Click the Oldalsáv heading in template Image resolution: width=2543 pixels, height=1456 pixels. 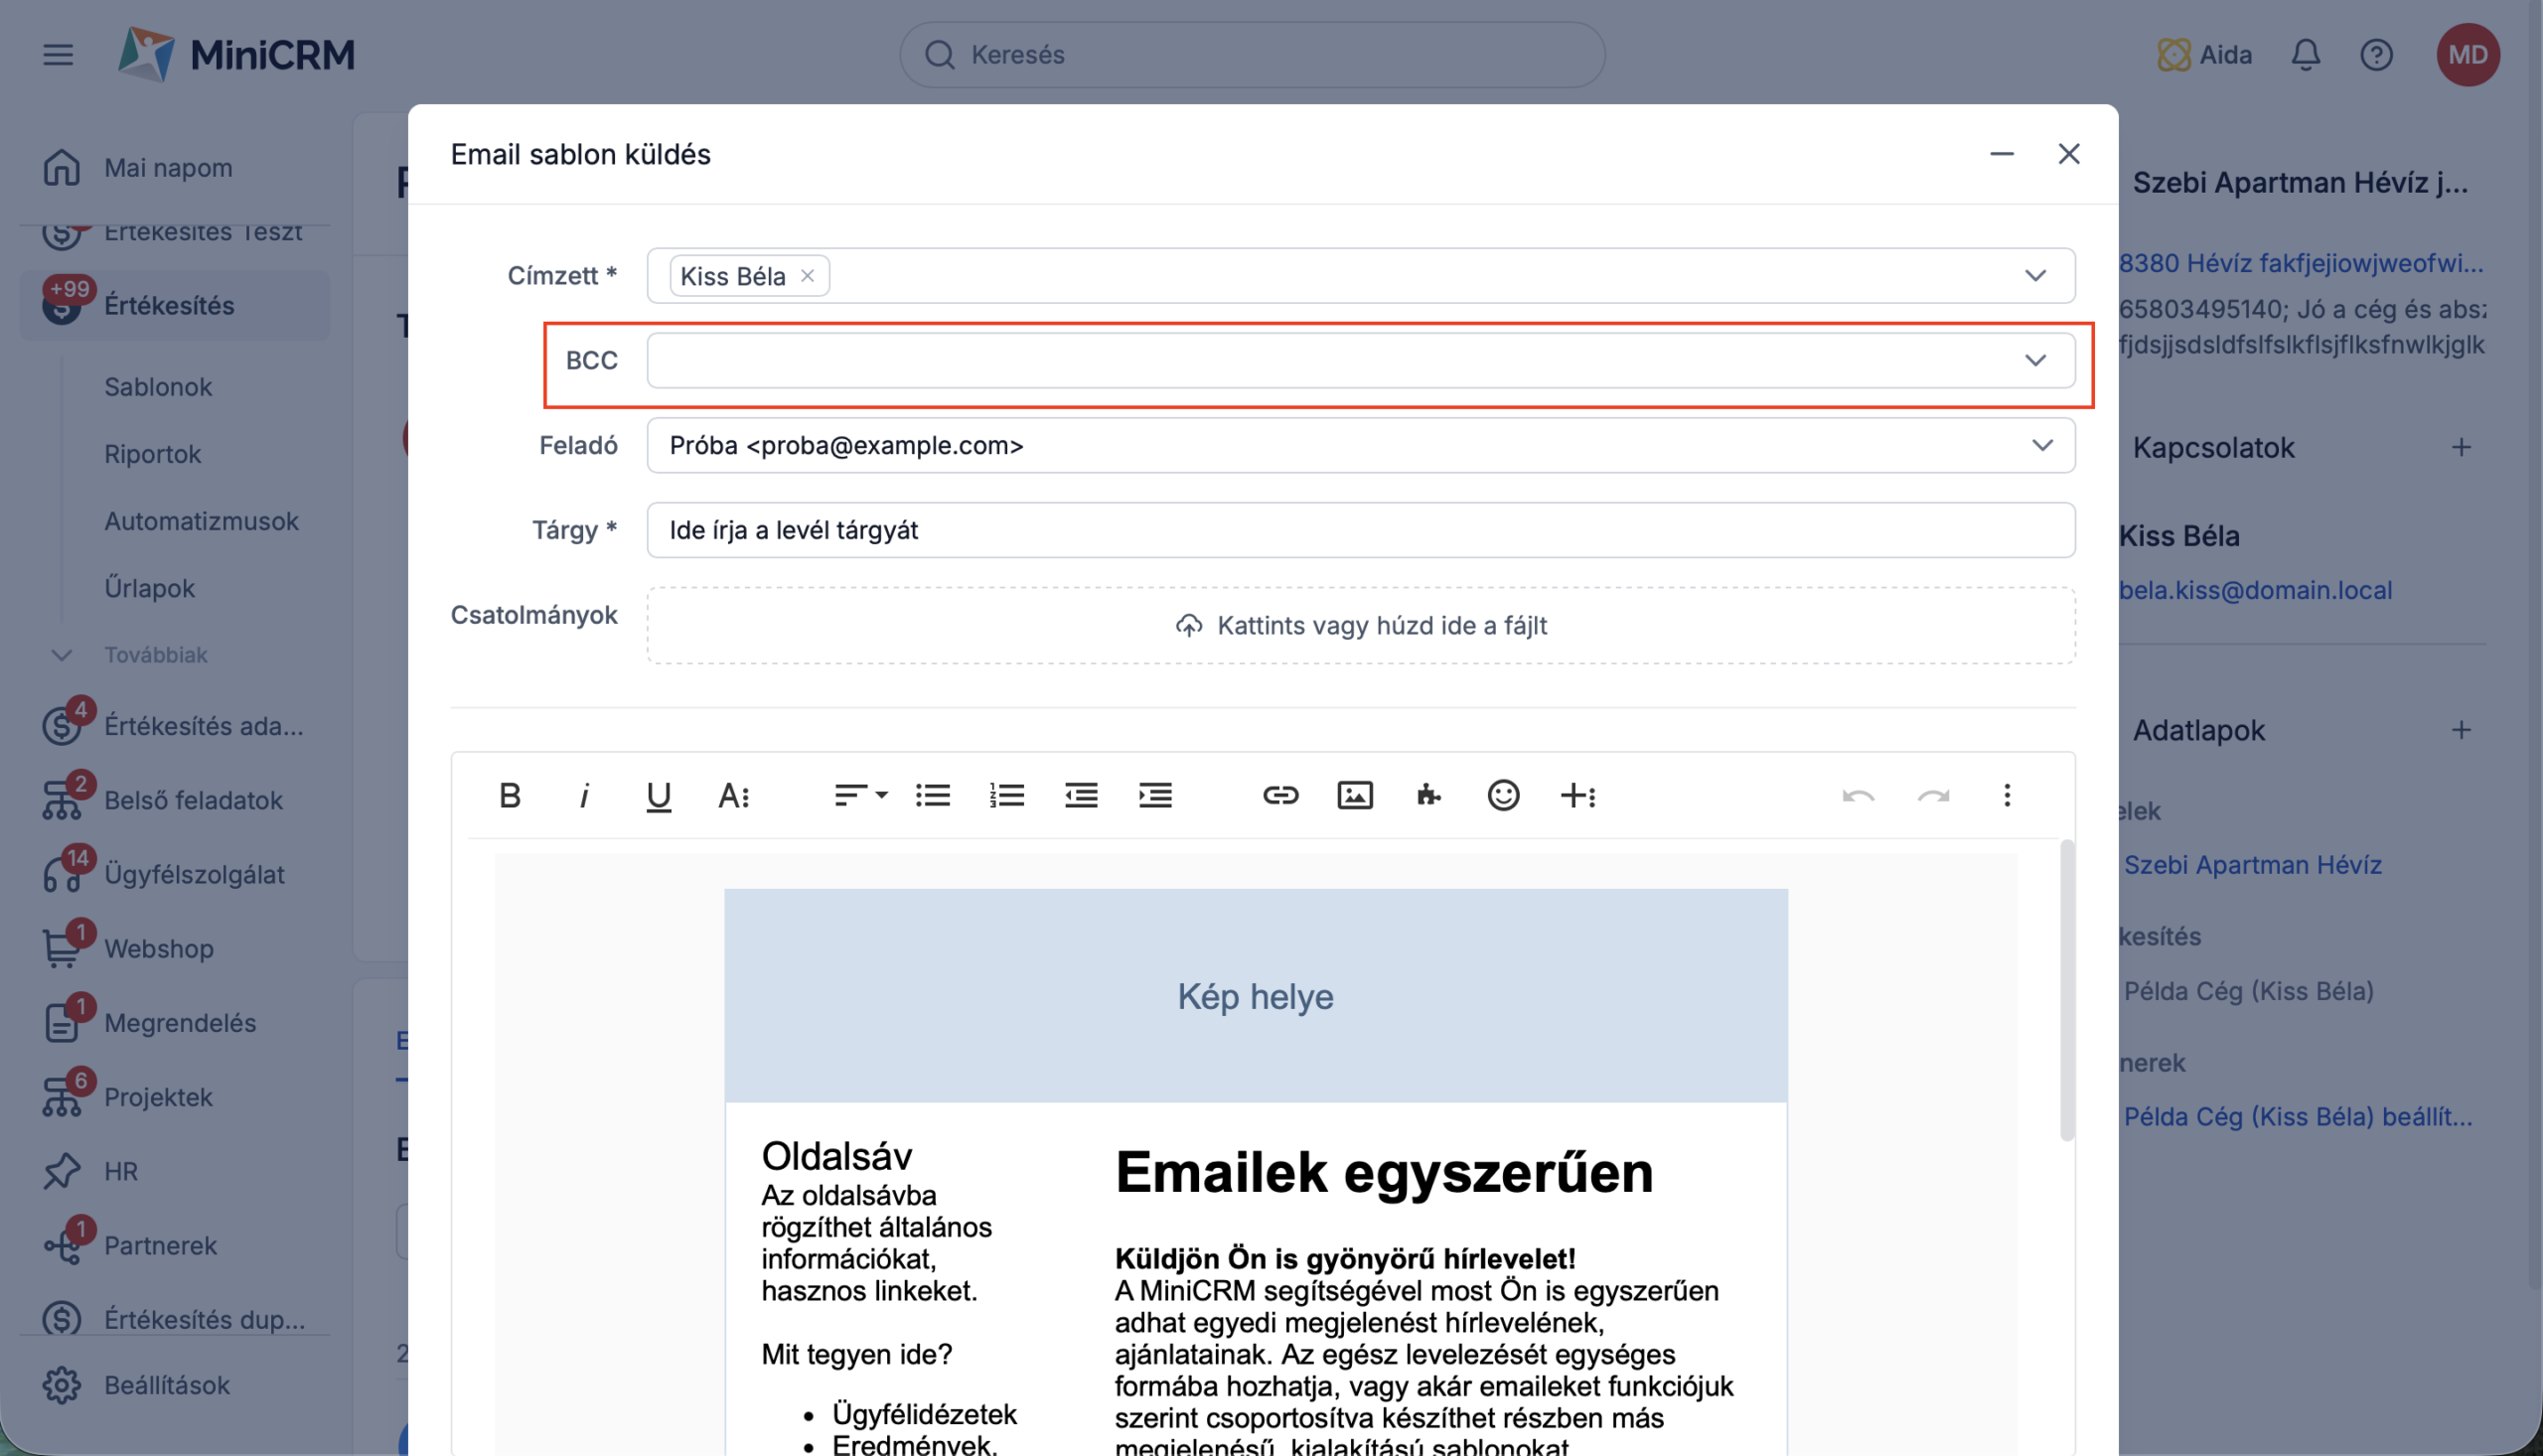click(x=837, y=1156)
